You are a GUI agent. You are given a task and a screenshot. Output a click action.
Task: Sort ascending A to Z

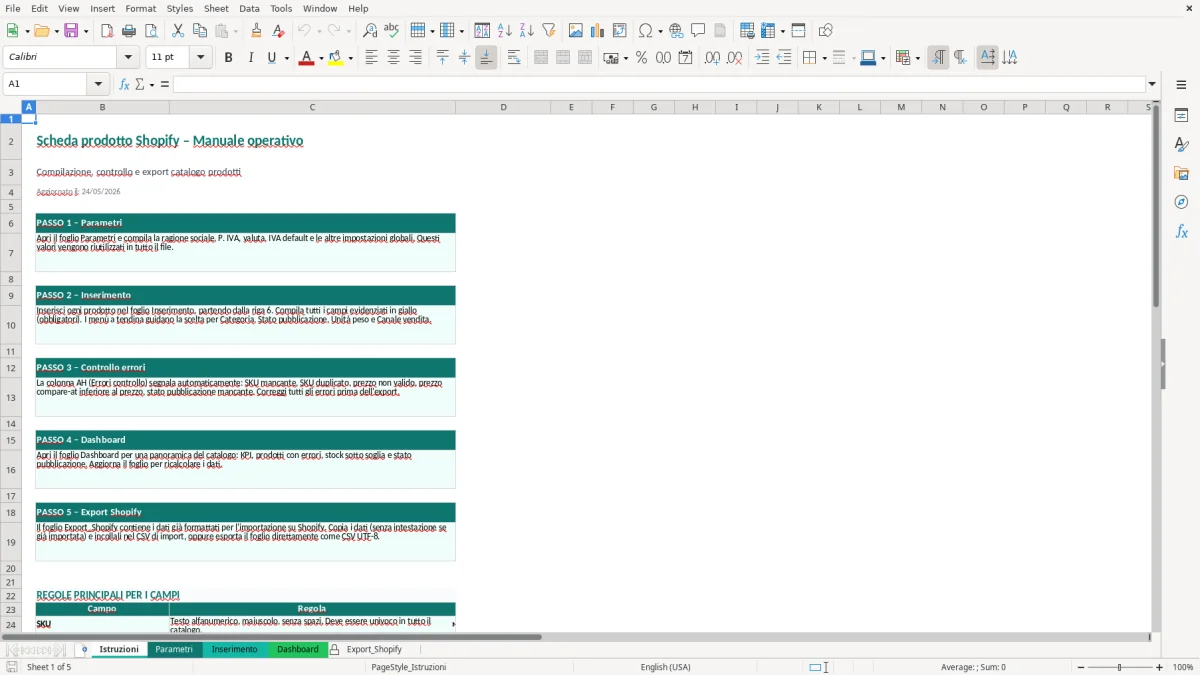point(505,31)
